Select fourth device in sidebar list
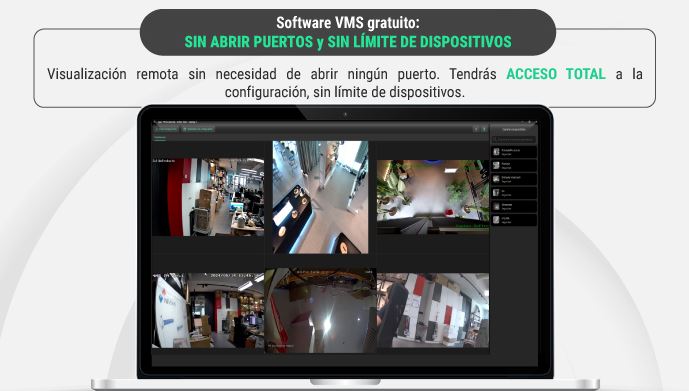 tap(514, 193)
